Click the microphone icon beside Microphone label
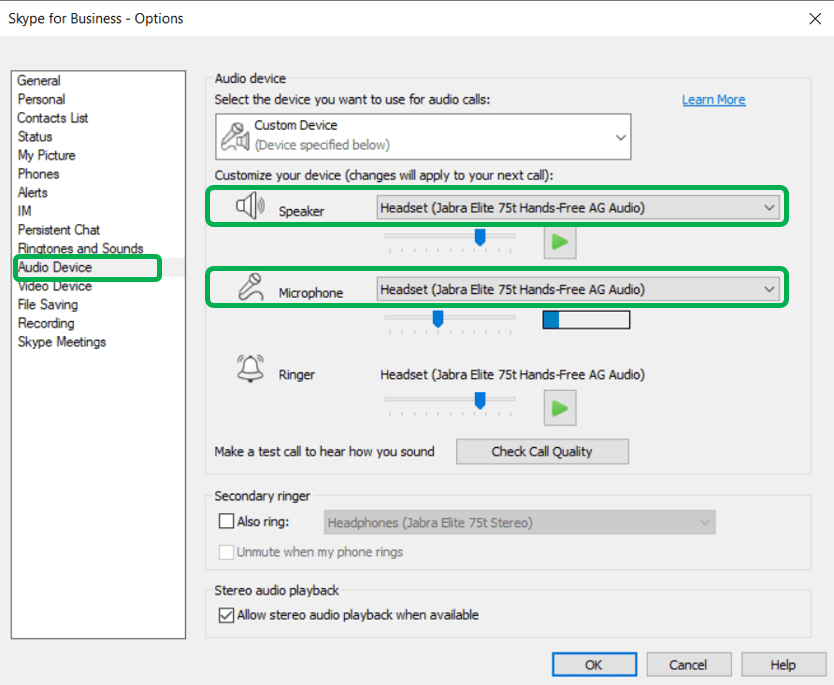Screen dimensions: 834x685 pos(250,289)
